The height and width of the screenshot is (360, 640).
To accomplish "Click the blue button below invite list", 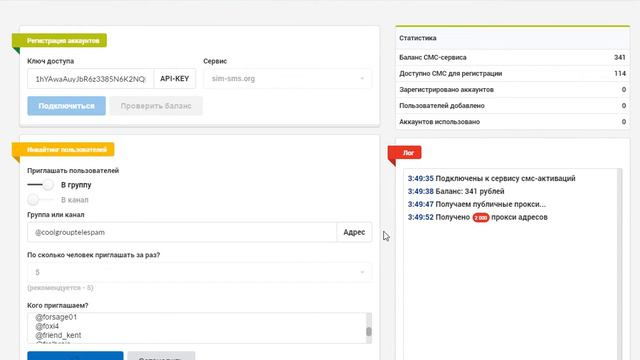I will point(75,356).
